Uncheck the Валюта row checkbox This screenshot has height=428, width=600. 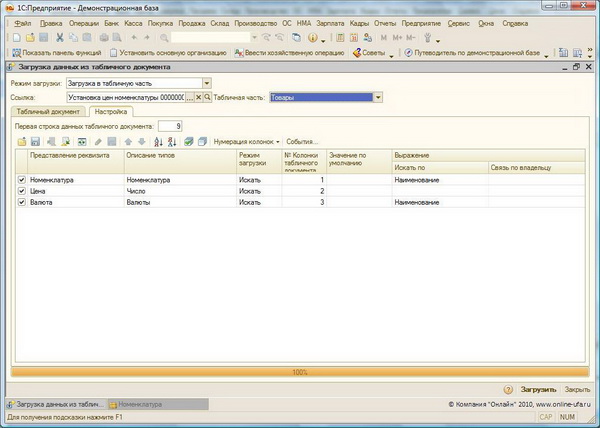click(x=21, y=202)
